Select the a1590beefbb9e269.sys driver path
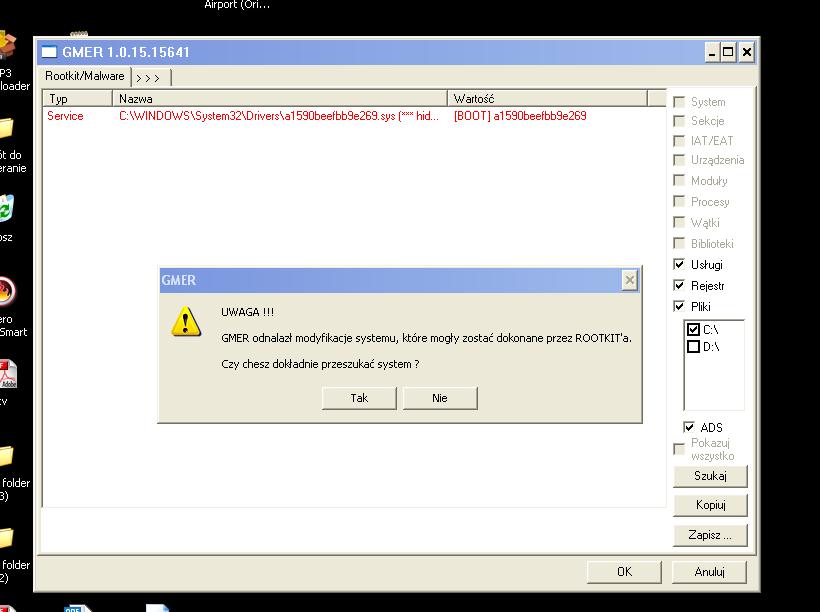820x612 pixels. pyautogui.click(x=279, y=116)
